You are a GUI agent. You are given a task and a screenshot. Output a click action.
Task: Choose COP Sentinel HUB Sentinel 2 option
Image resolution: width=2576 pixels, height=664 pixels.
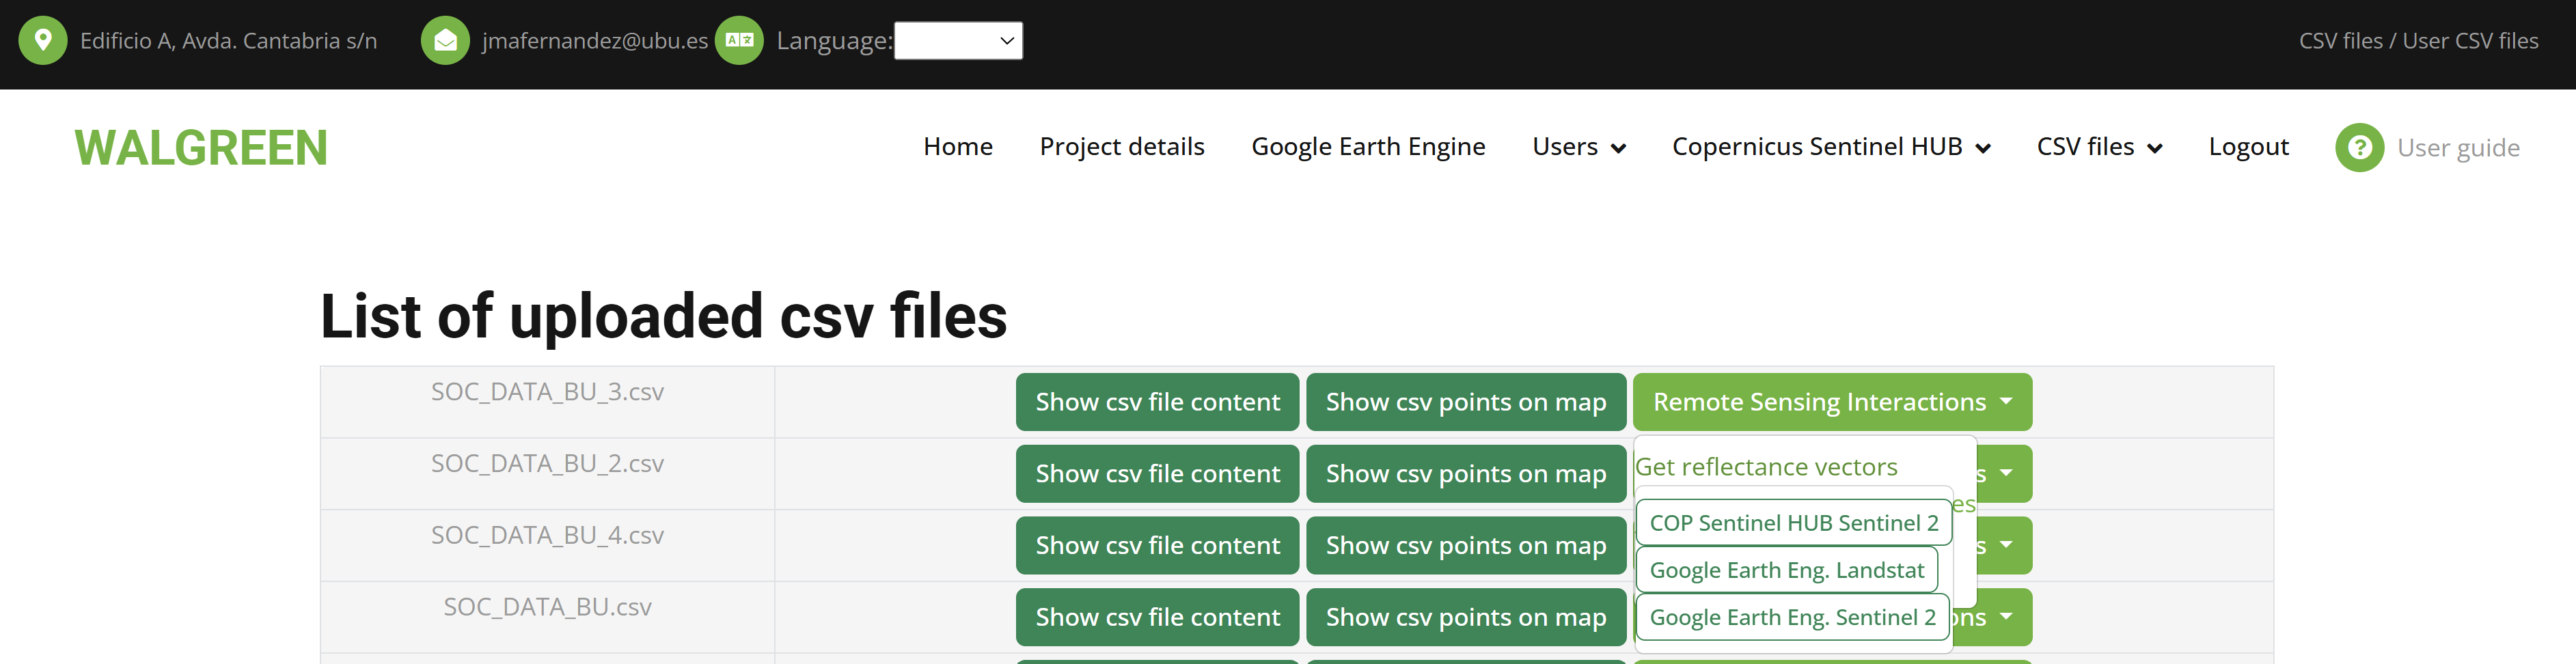(1794, 523)
